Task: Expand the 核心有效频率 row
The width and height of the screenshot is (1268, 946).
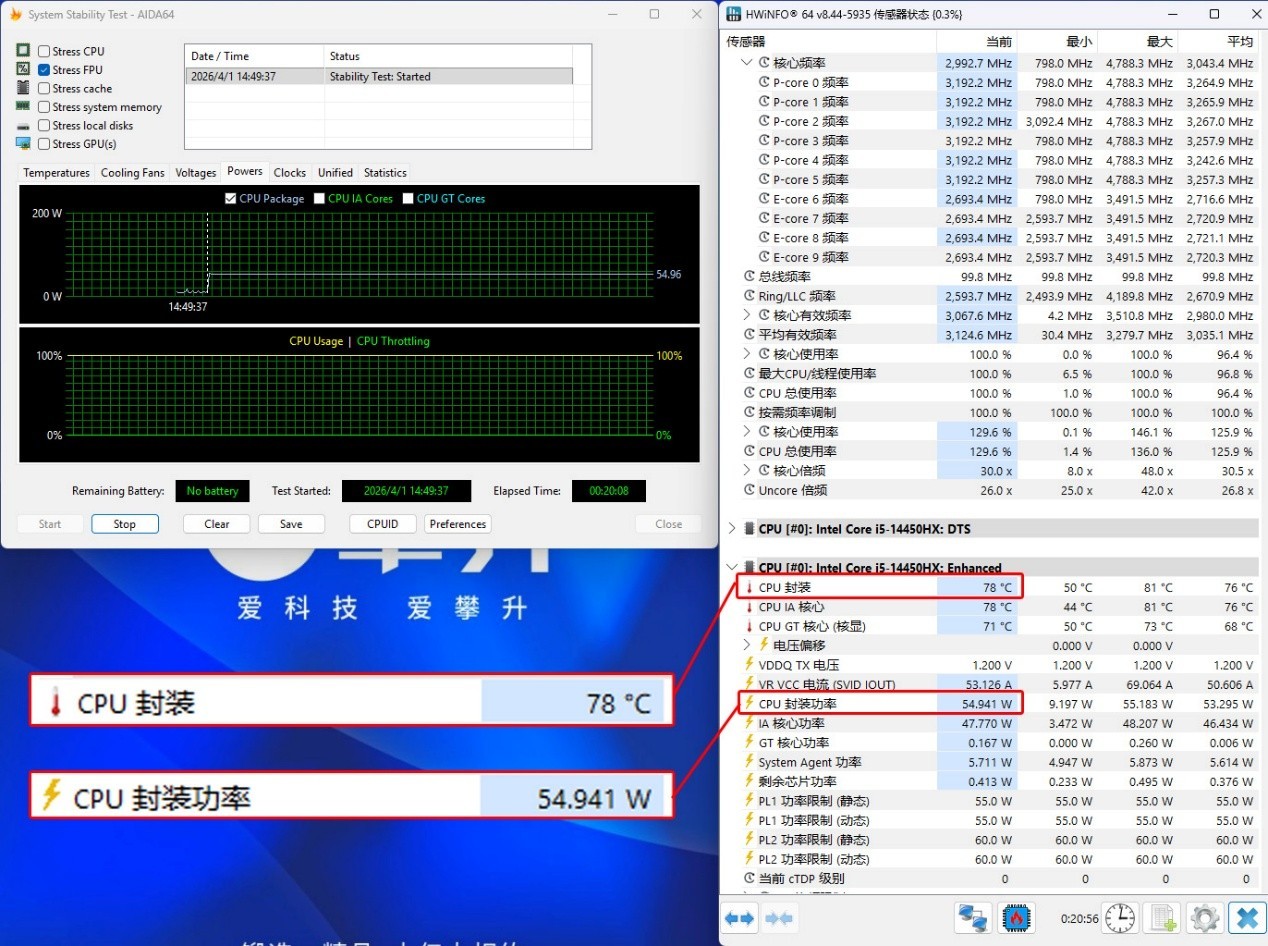Action: pos(746,315)
